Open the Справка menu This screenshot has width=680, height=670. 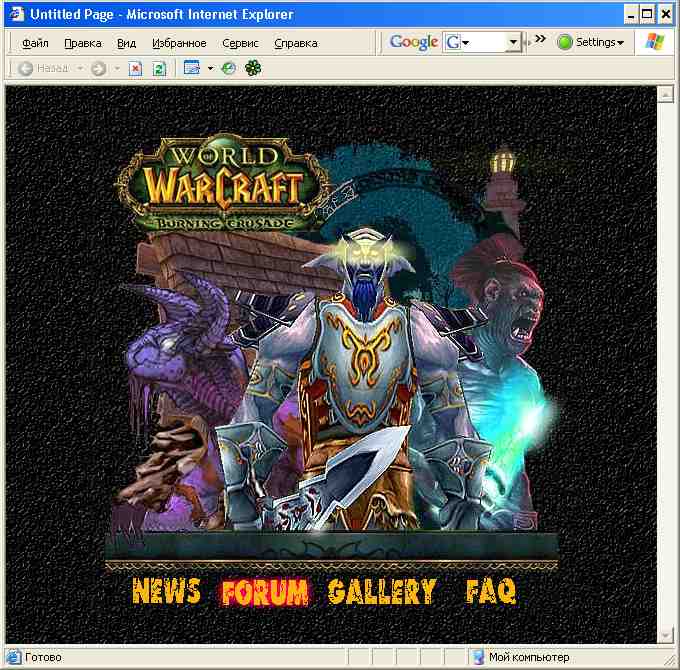pos(296,43)
